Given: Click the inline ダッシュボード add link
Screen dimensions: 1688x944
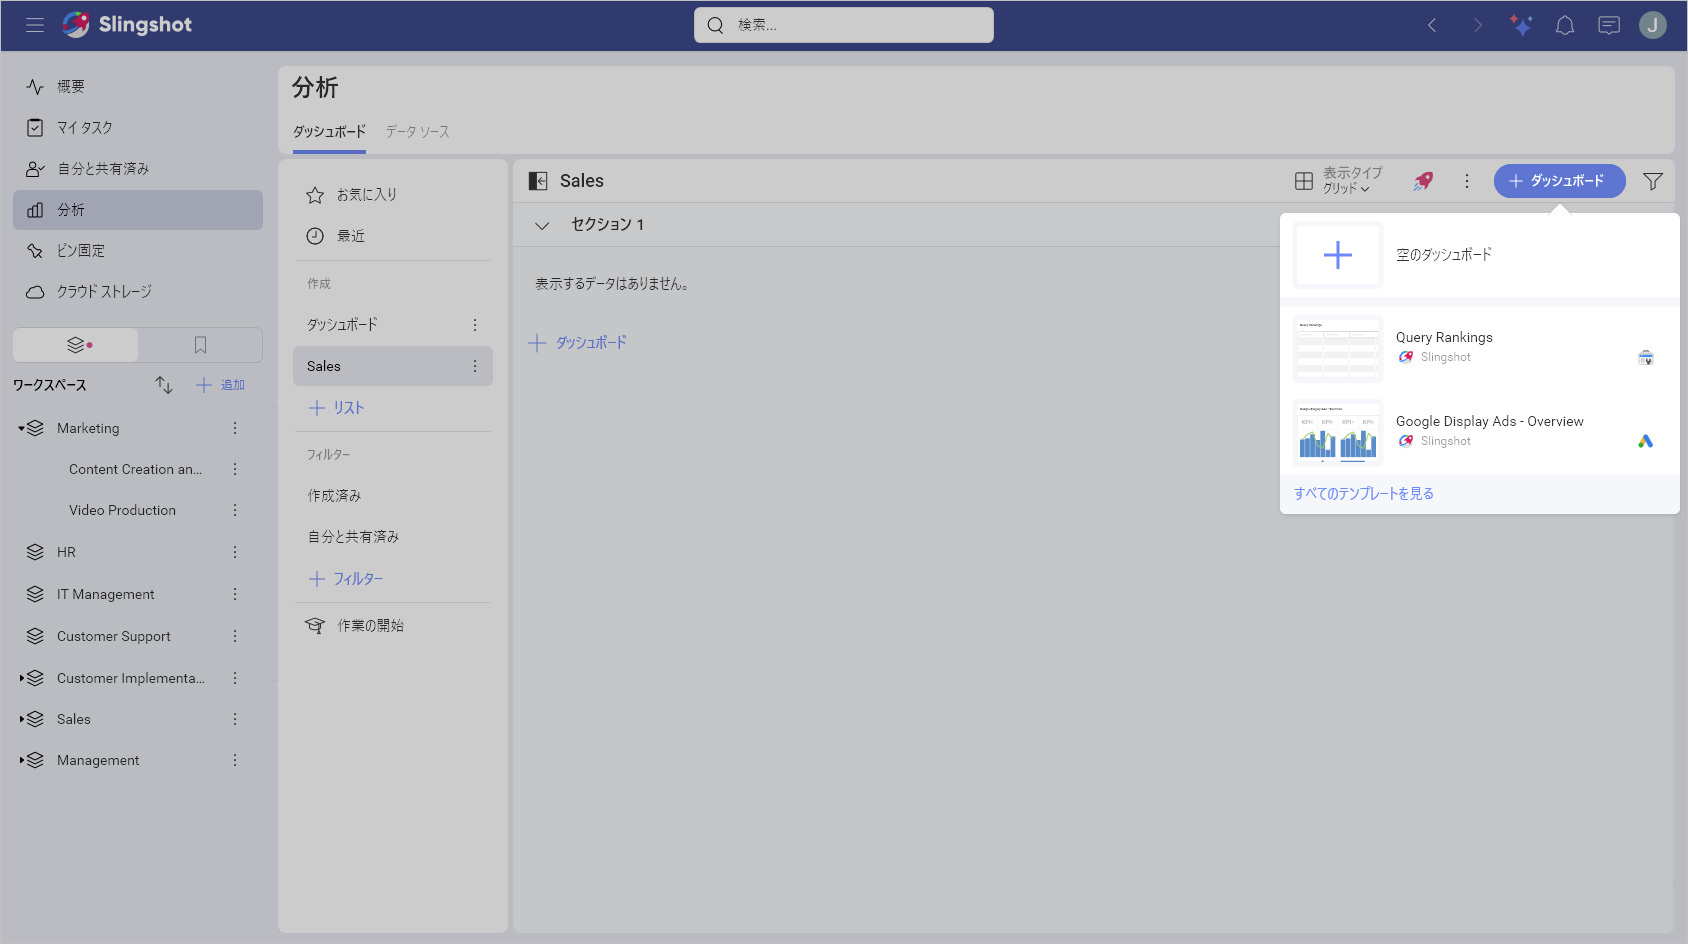Looking at the screenshot, I should pyautogui.click(x=577, y=343).
